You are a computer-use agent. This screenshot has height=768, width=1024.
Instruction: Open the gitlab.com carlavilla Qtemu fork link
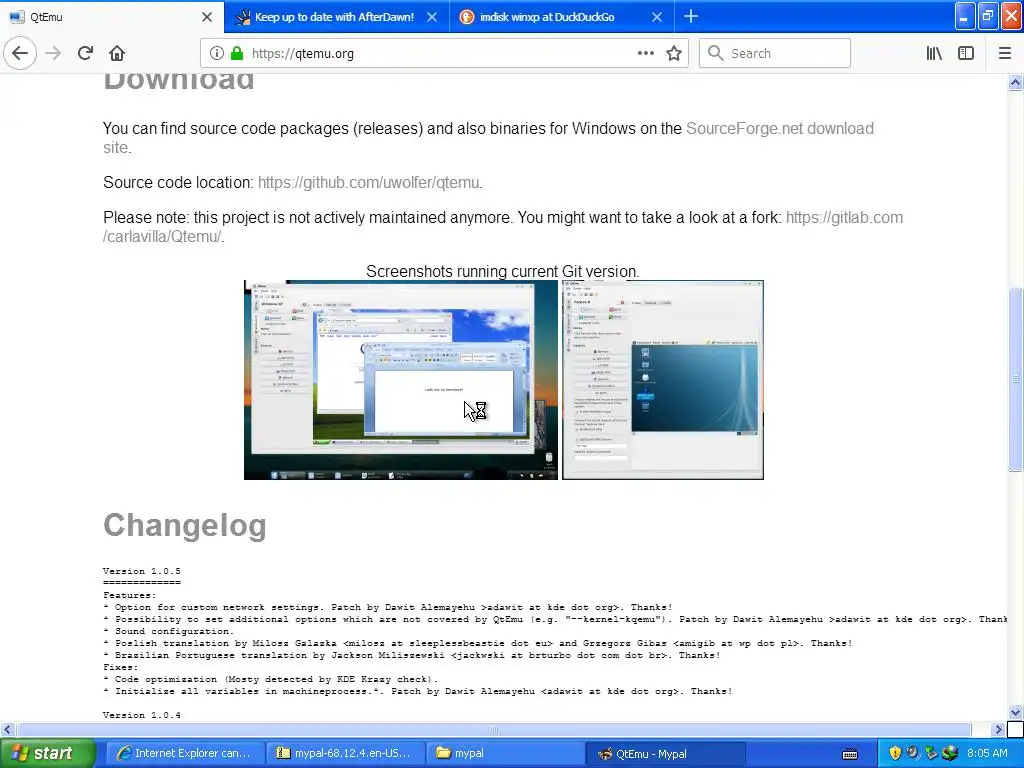844,217
